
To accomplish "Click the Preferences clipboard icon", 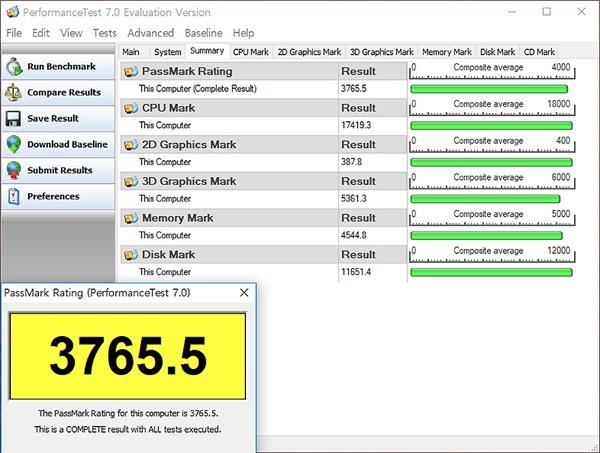I will coord(14,197).
